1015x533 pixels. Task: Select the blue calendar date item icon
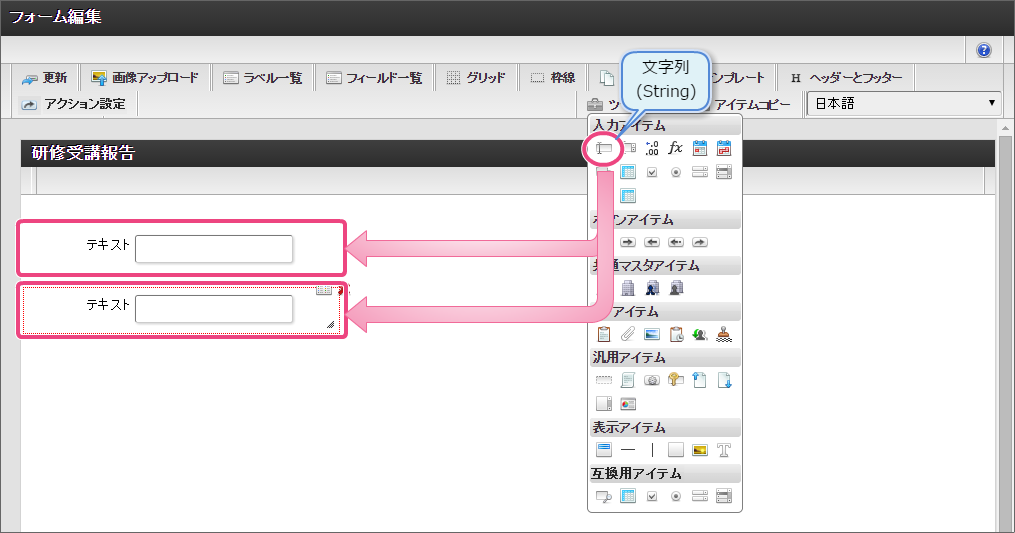(700, 148)
